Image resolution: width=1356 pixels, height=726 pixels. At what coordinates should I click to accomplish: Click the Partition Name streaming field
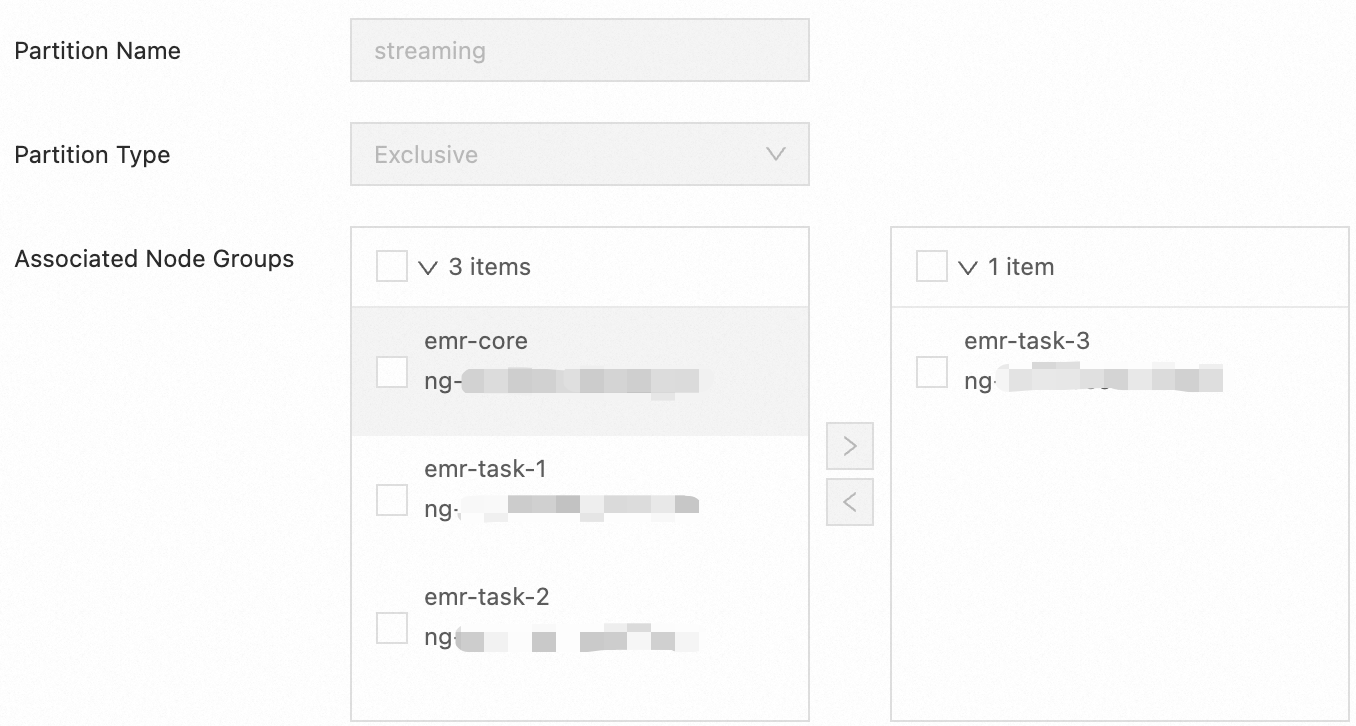tap(579, 51)
